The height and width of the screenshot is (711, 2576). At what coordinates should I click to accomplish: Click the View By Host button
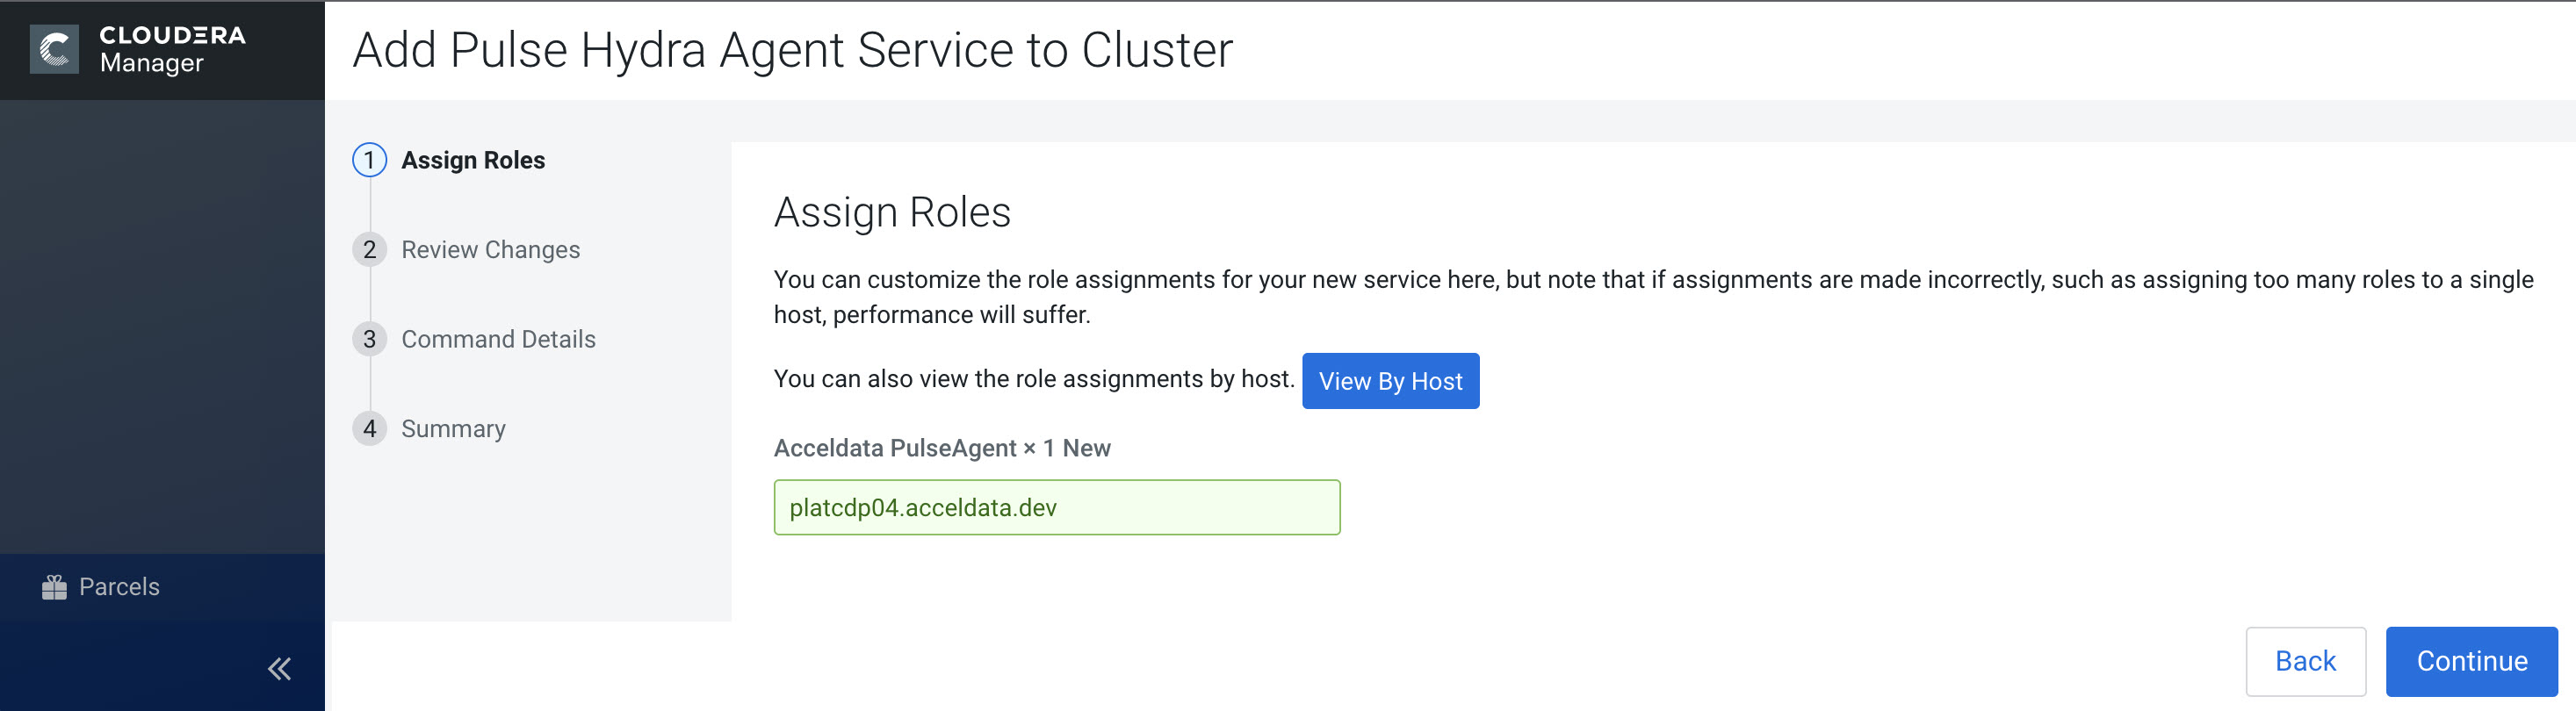(1390, 381)
